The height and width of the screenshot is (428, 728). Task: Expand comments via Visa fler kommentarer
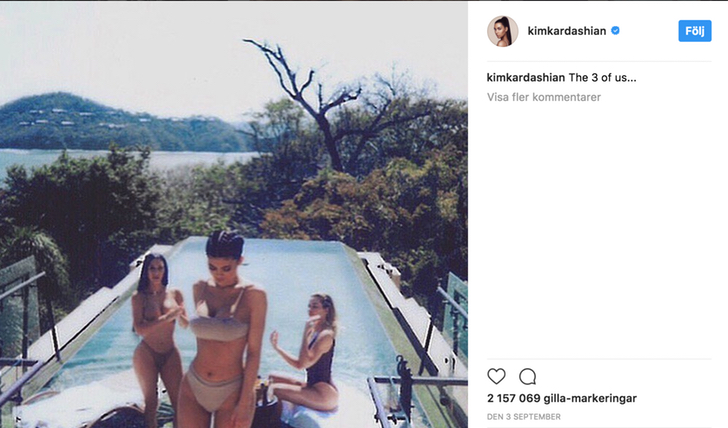544,97
